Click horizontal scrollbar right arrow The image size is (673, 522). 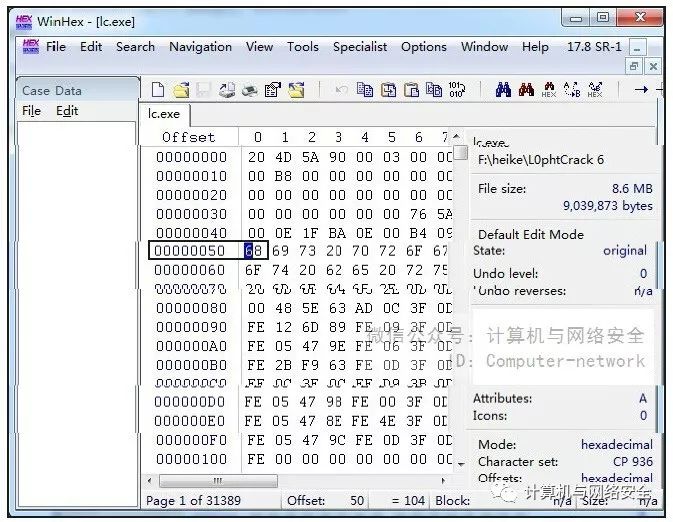[x=443, y=480]
